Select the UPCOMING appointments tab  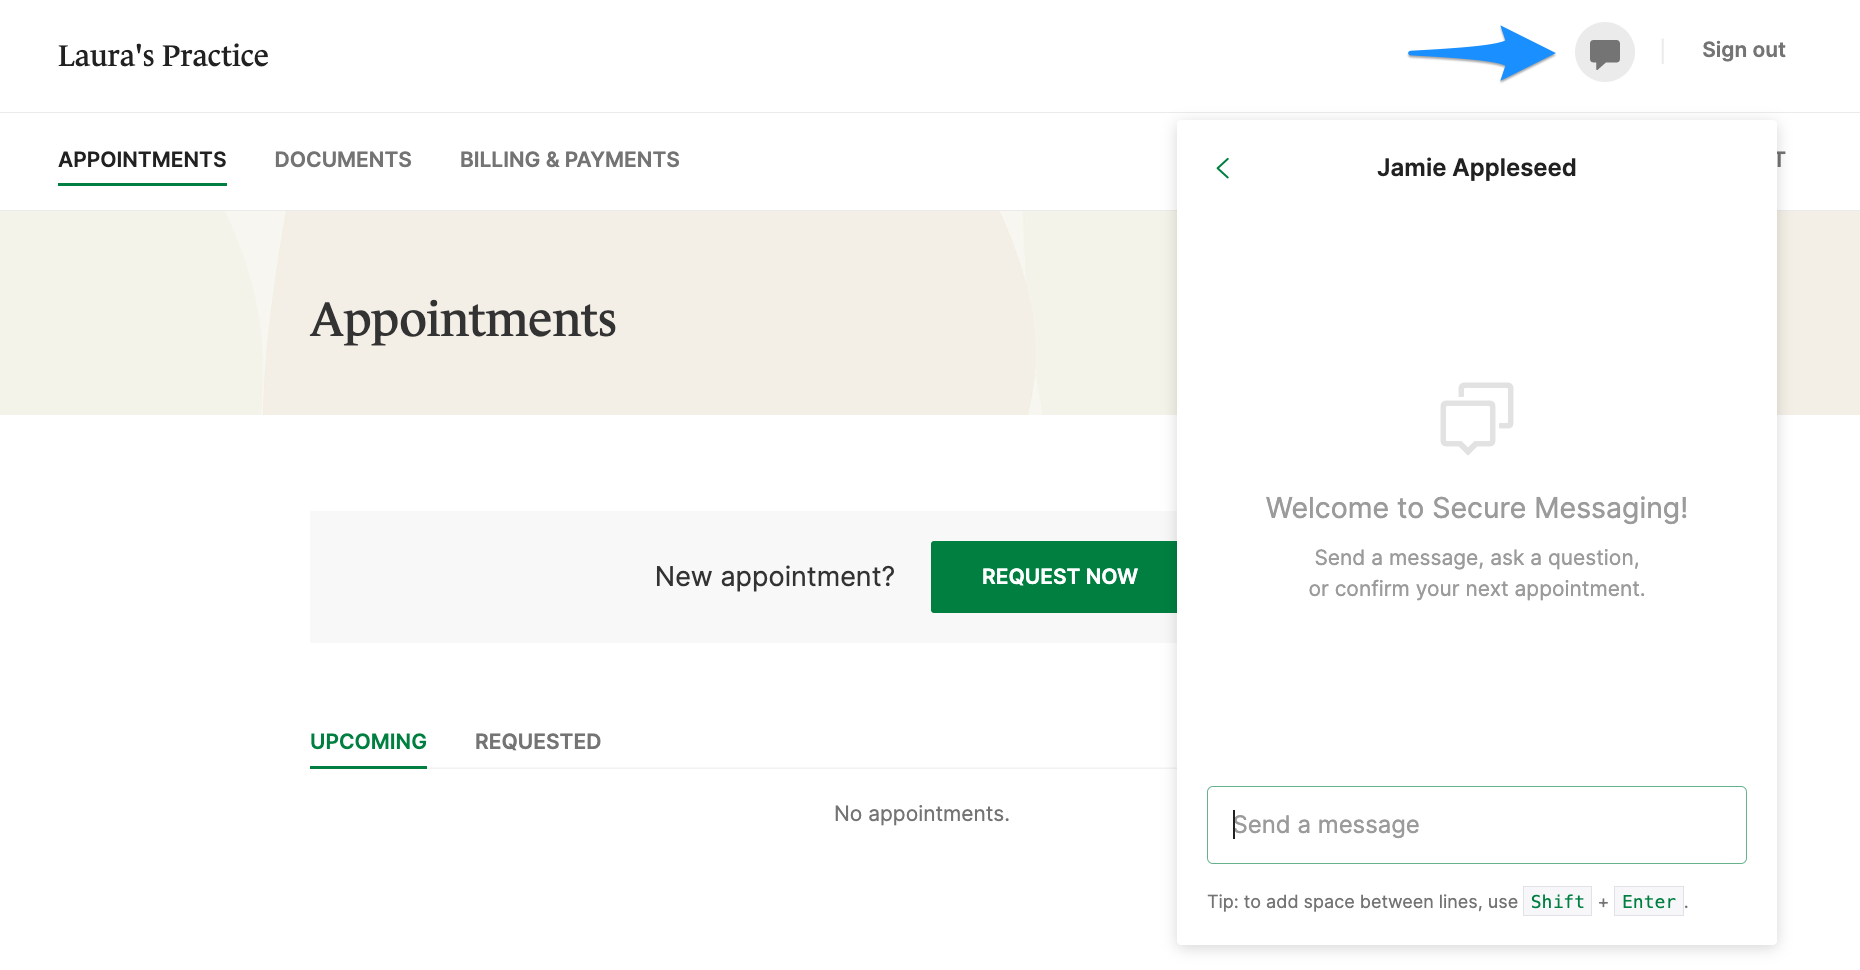[x=368, y=741]
